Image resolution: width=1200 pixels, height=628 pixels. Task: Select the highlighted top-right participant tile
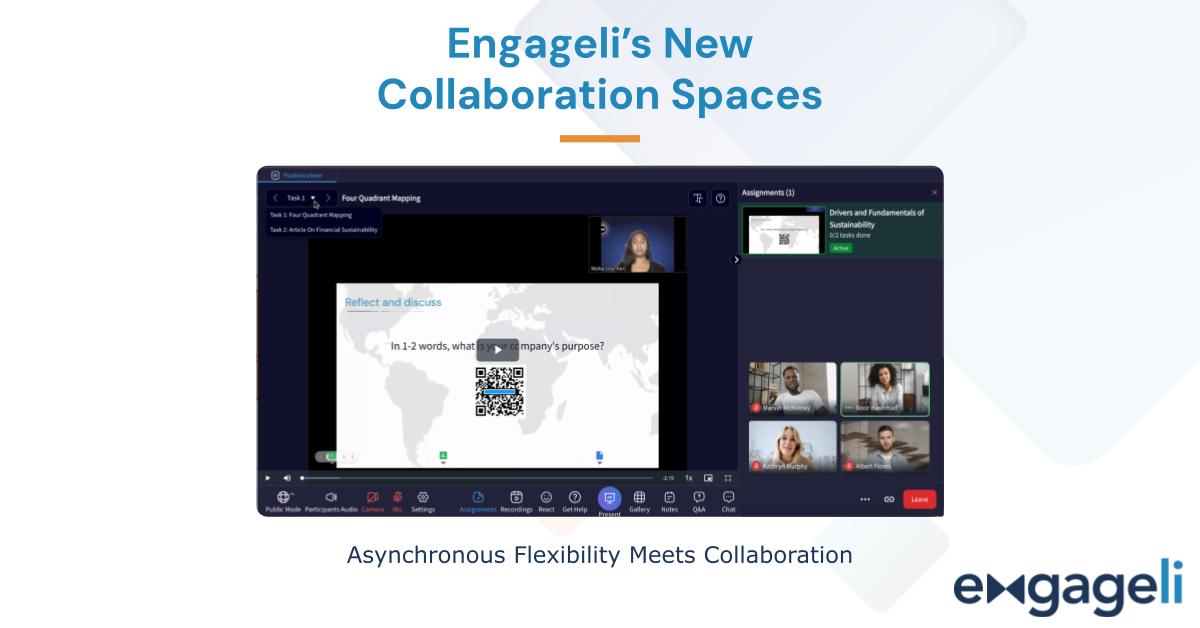point(885,389)
